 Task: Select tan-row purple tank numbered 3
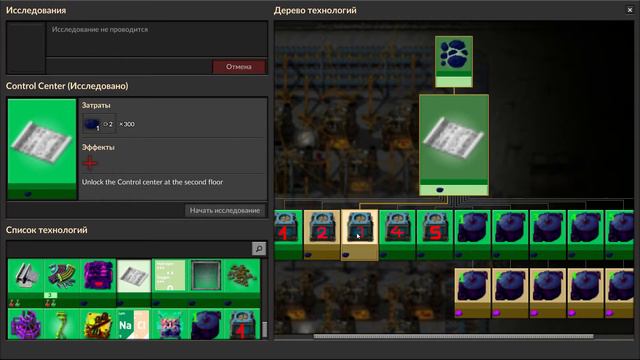coord(548,293)
